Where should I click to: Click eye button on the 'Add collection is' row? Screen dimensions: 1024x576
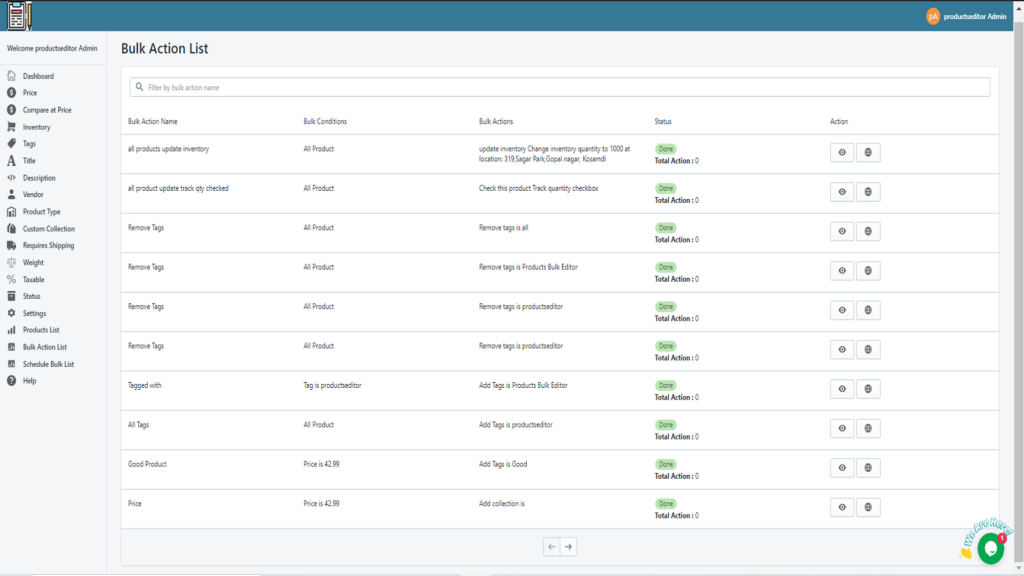point(842,507)
